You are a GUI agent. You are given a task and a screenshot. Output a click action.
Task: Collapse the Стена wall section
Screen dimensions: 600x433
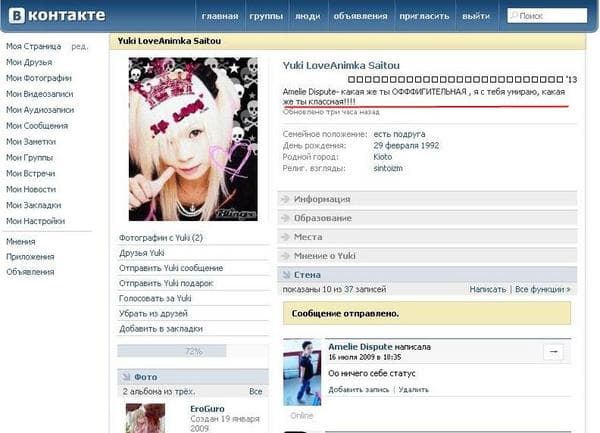tap(427, 275)
